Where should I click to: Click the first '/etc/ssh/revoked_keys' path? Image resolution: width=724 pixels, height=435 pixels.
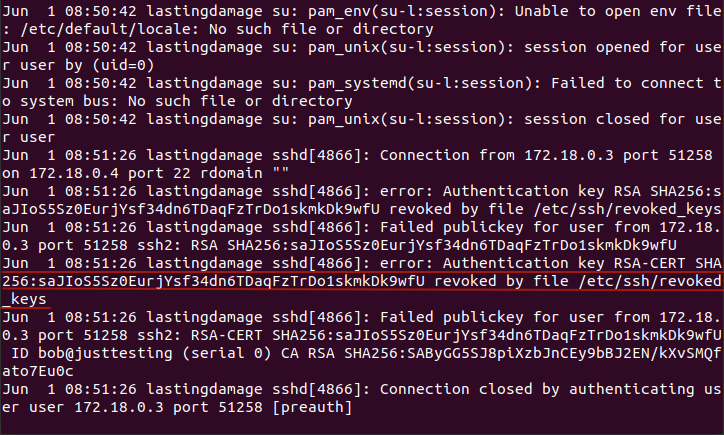[x=628, y=209]
